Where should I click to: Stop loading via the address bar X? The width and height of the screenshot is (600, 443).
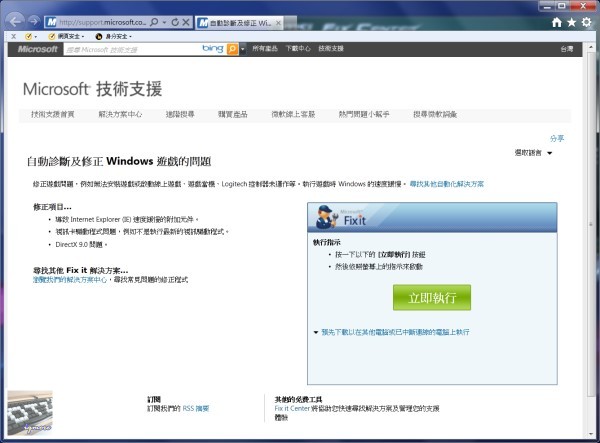[186, 22]
